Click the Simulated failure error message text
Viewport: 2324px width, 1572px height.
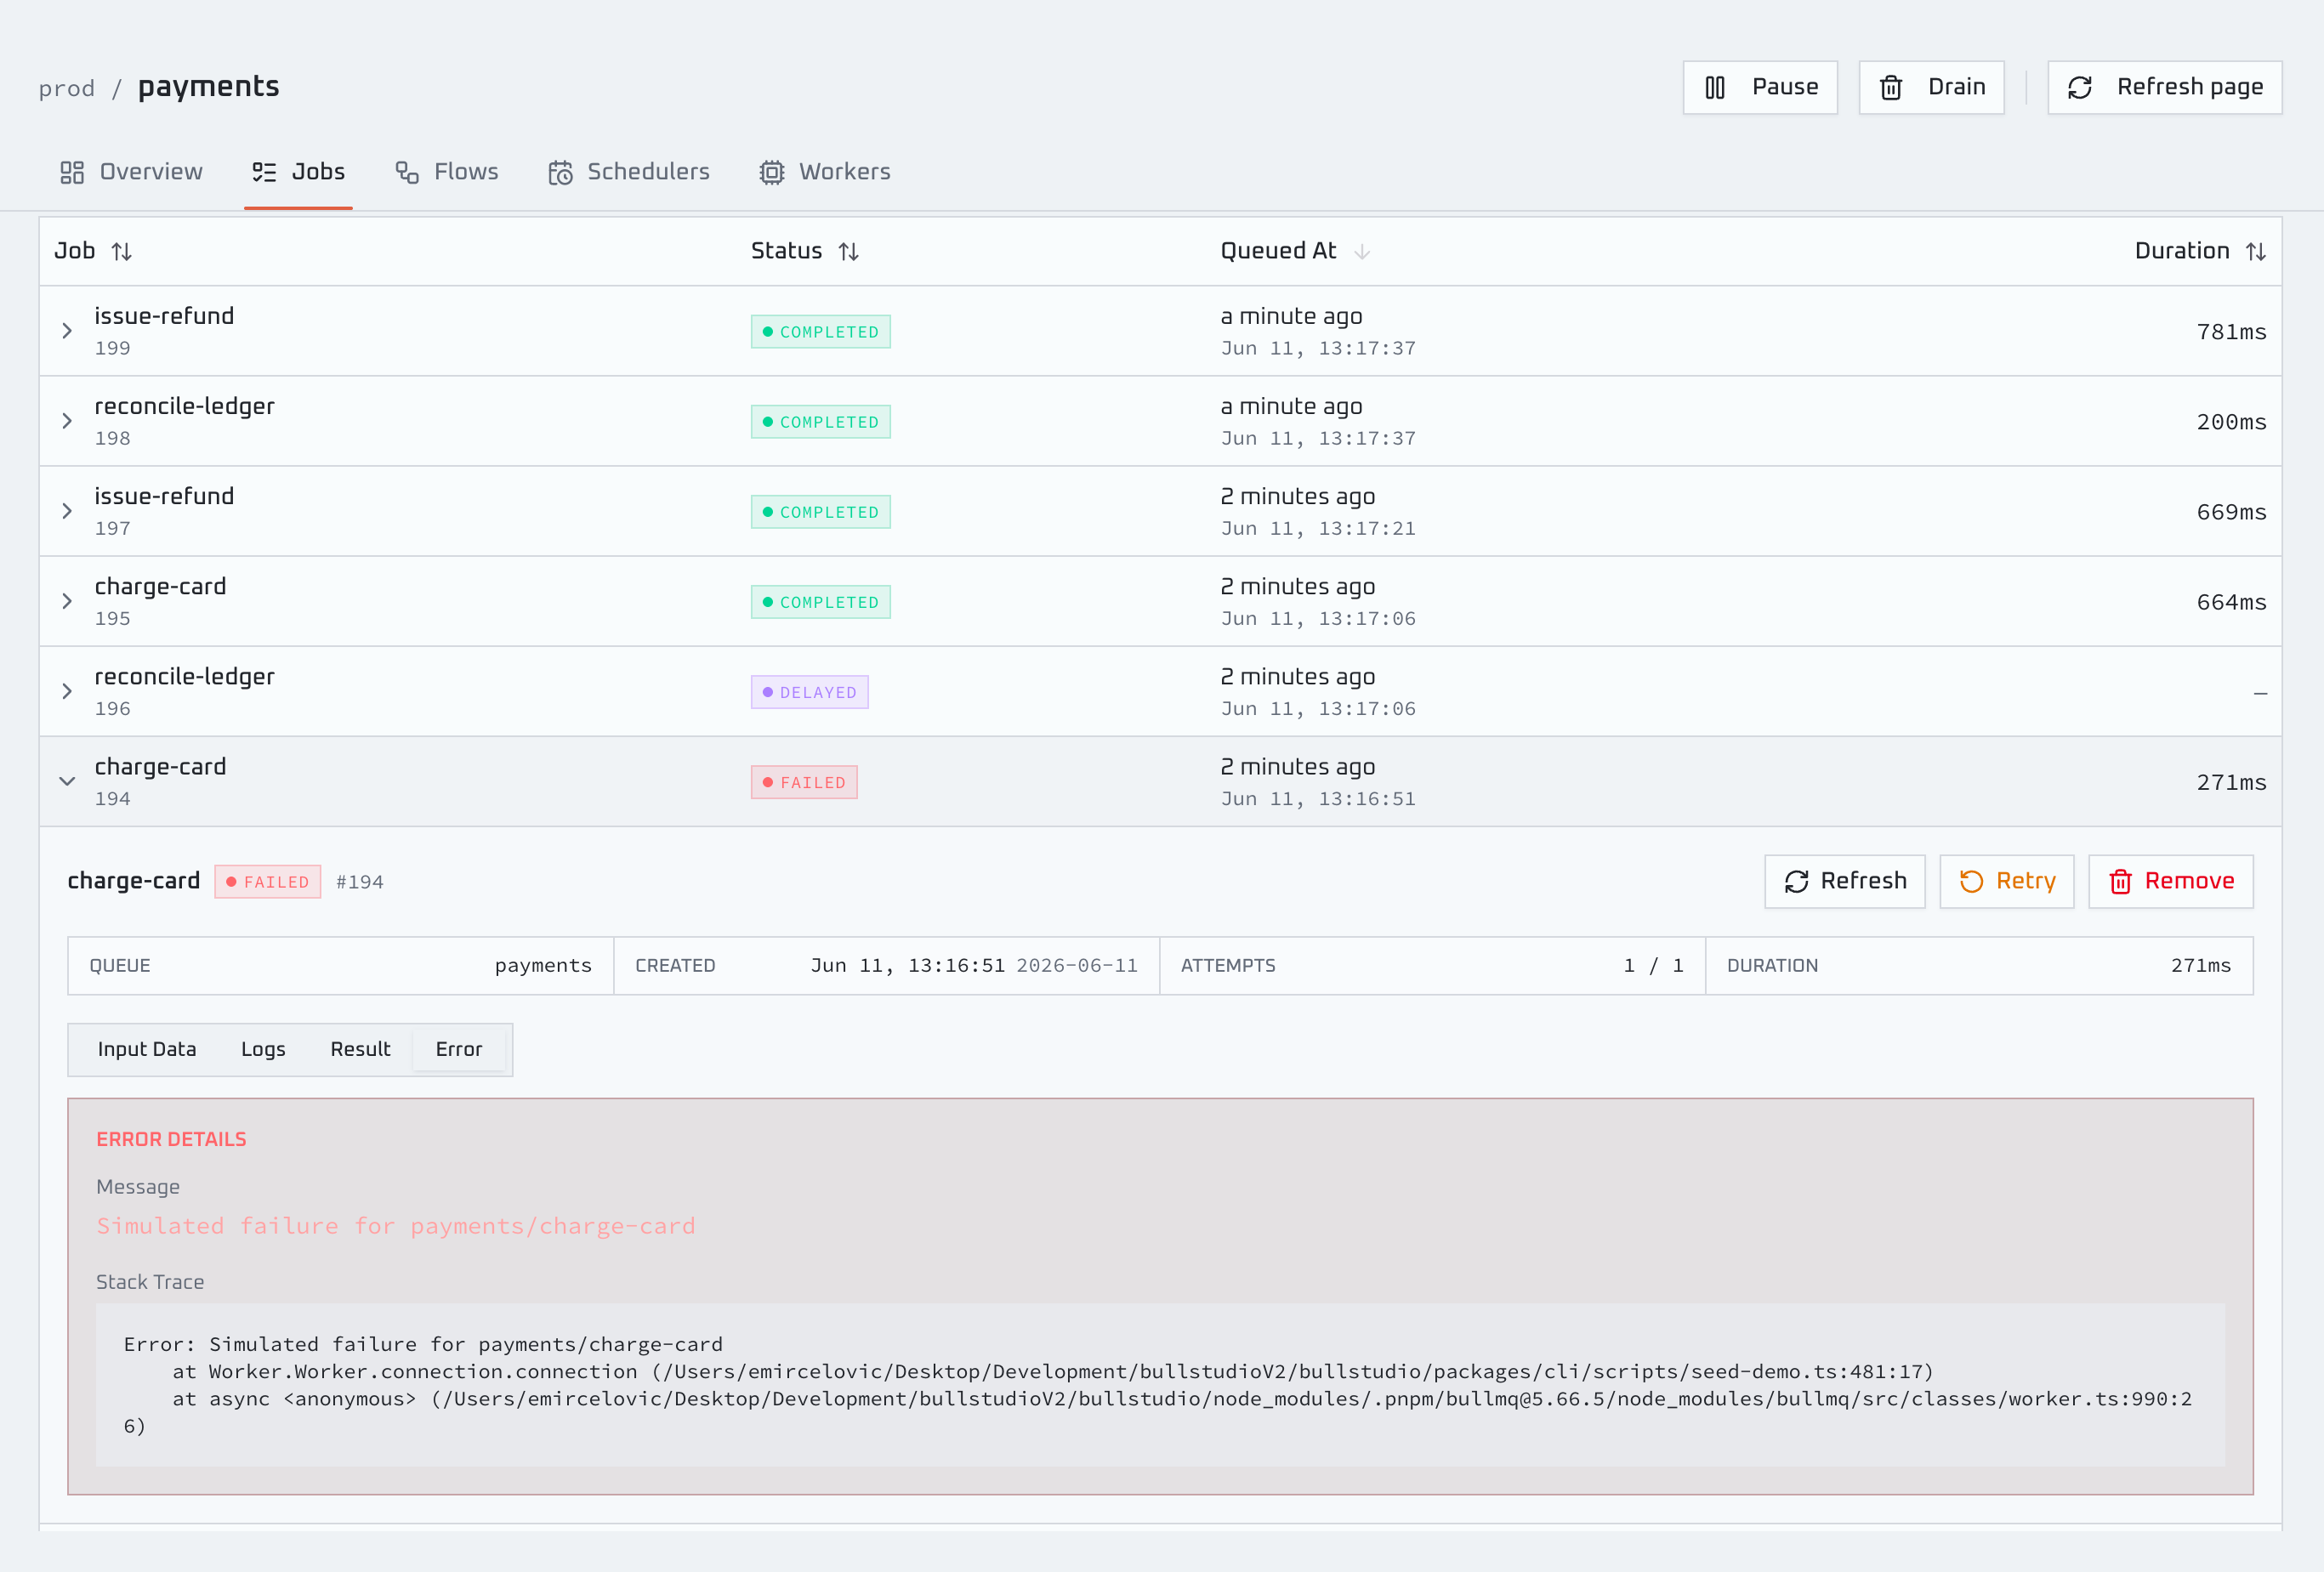[x=396, y=1226]
